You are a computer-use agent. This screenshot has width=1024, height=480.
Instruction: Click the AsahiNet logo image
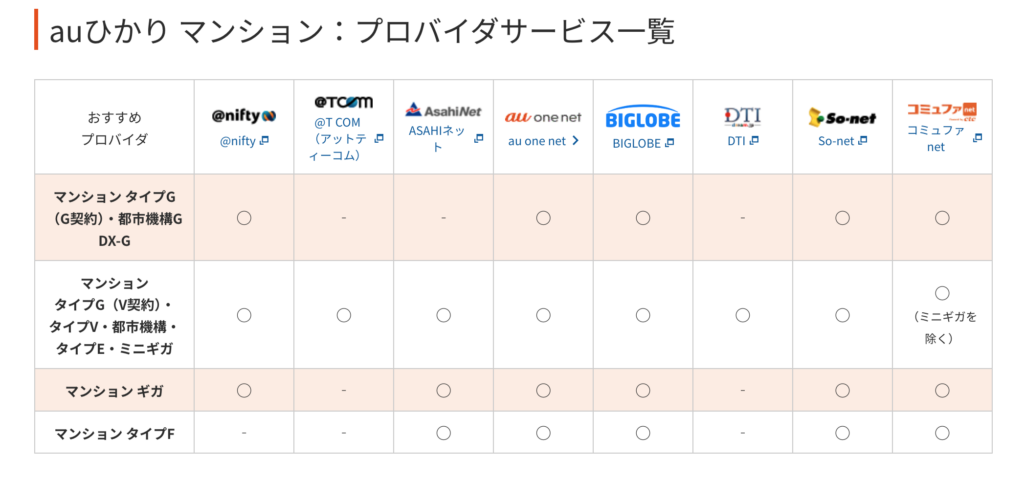pos(443,109)
